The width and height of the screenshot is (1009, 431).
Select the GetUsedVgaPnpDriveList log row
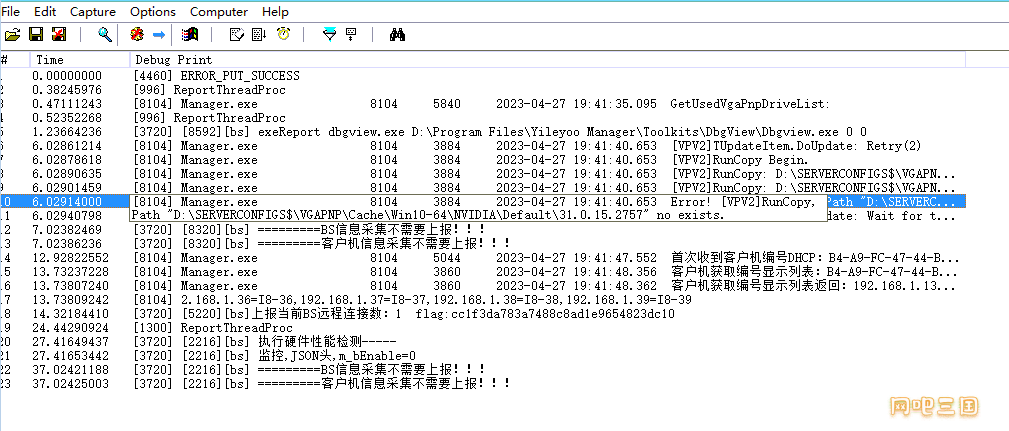[483, 104]
